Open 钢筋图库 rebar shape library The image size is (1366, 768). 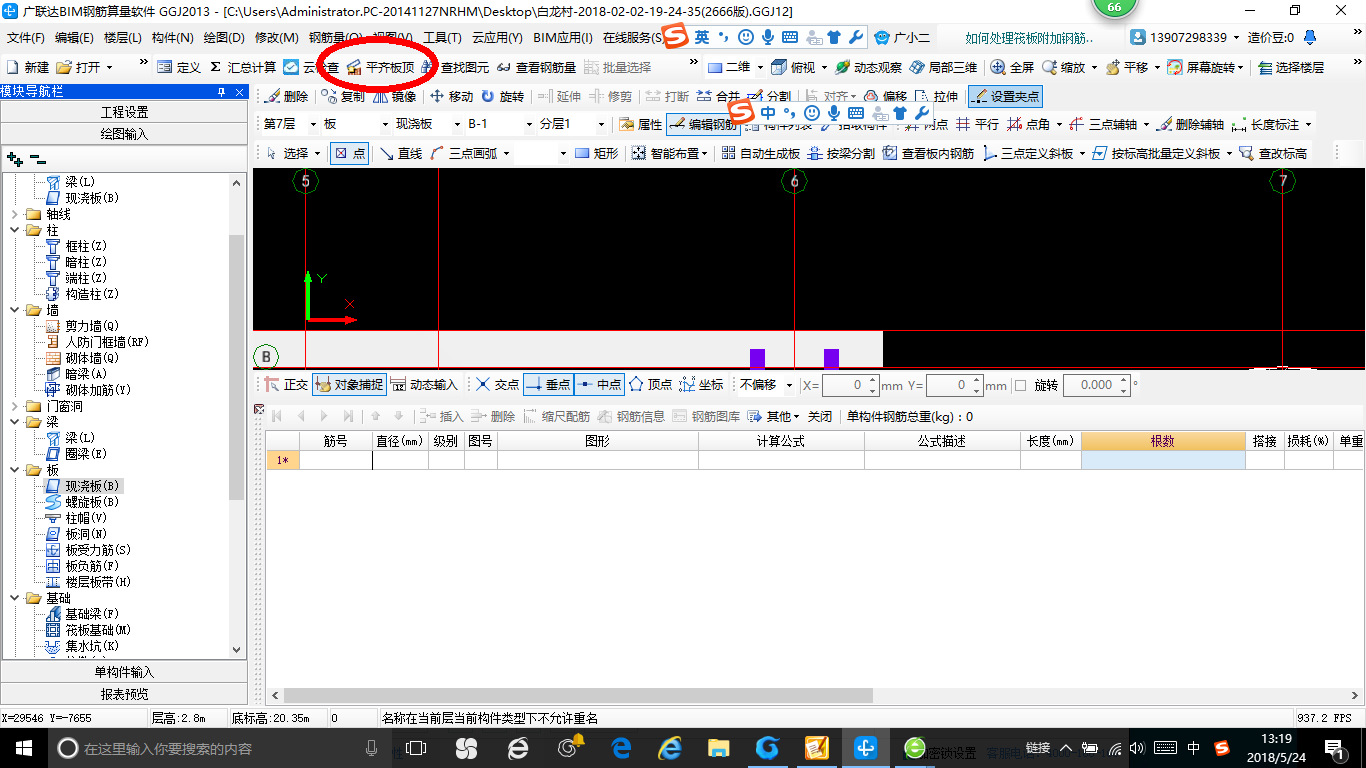[x=706, y=416]
